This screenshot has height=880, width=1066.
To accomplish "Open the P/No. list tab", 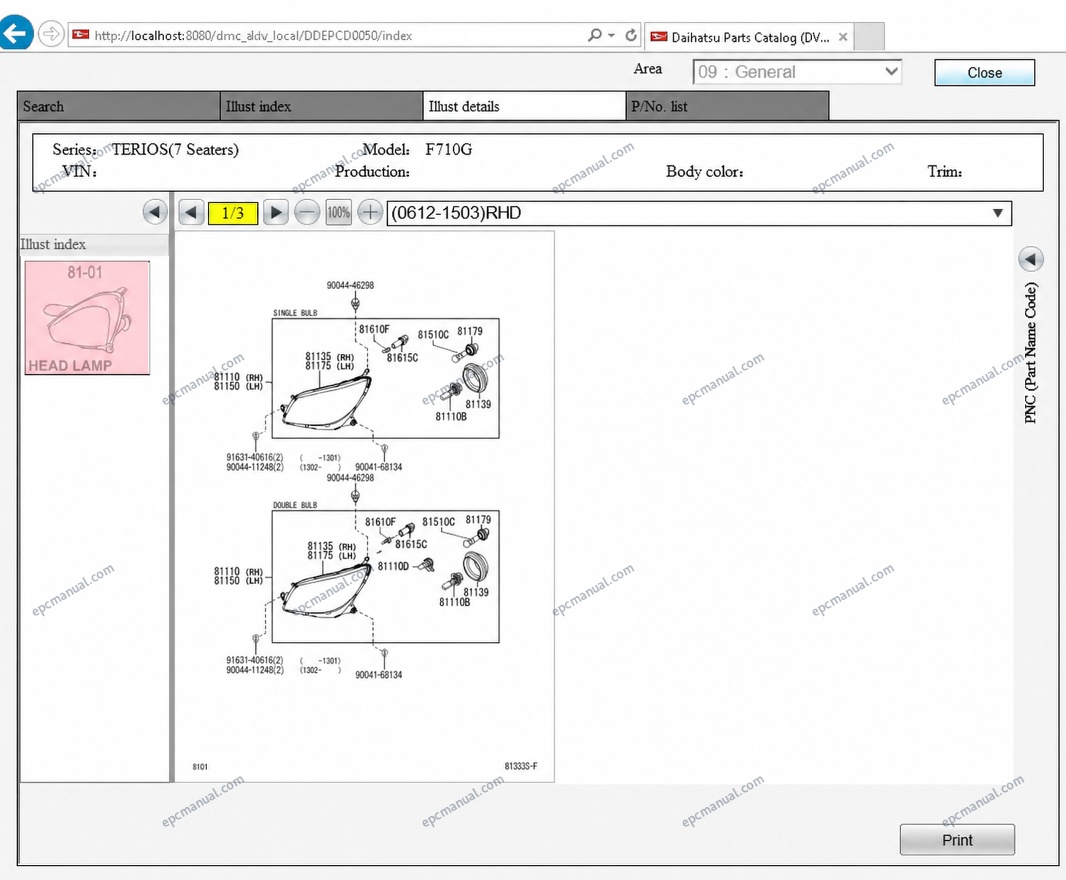I will click(727, 106).
